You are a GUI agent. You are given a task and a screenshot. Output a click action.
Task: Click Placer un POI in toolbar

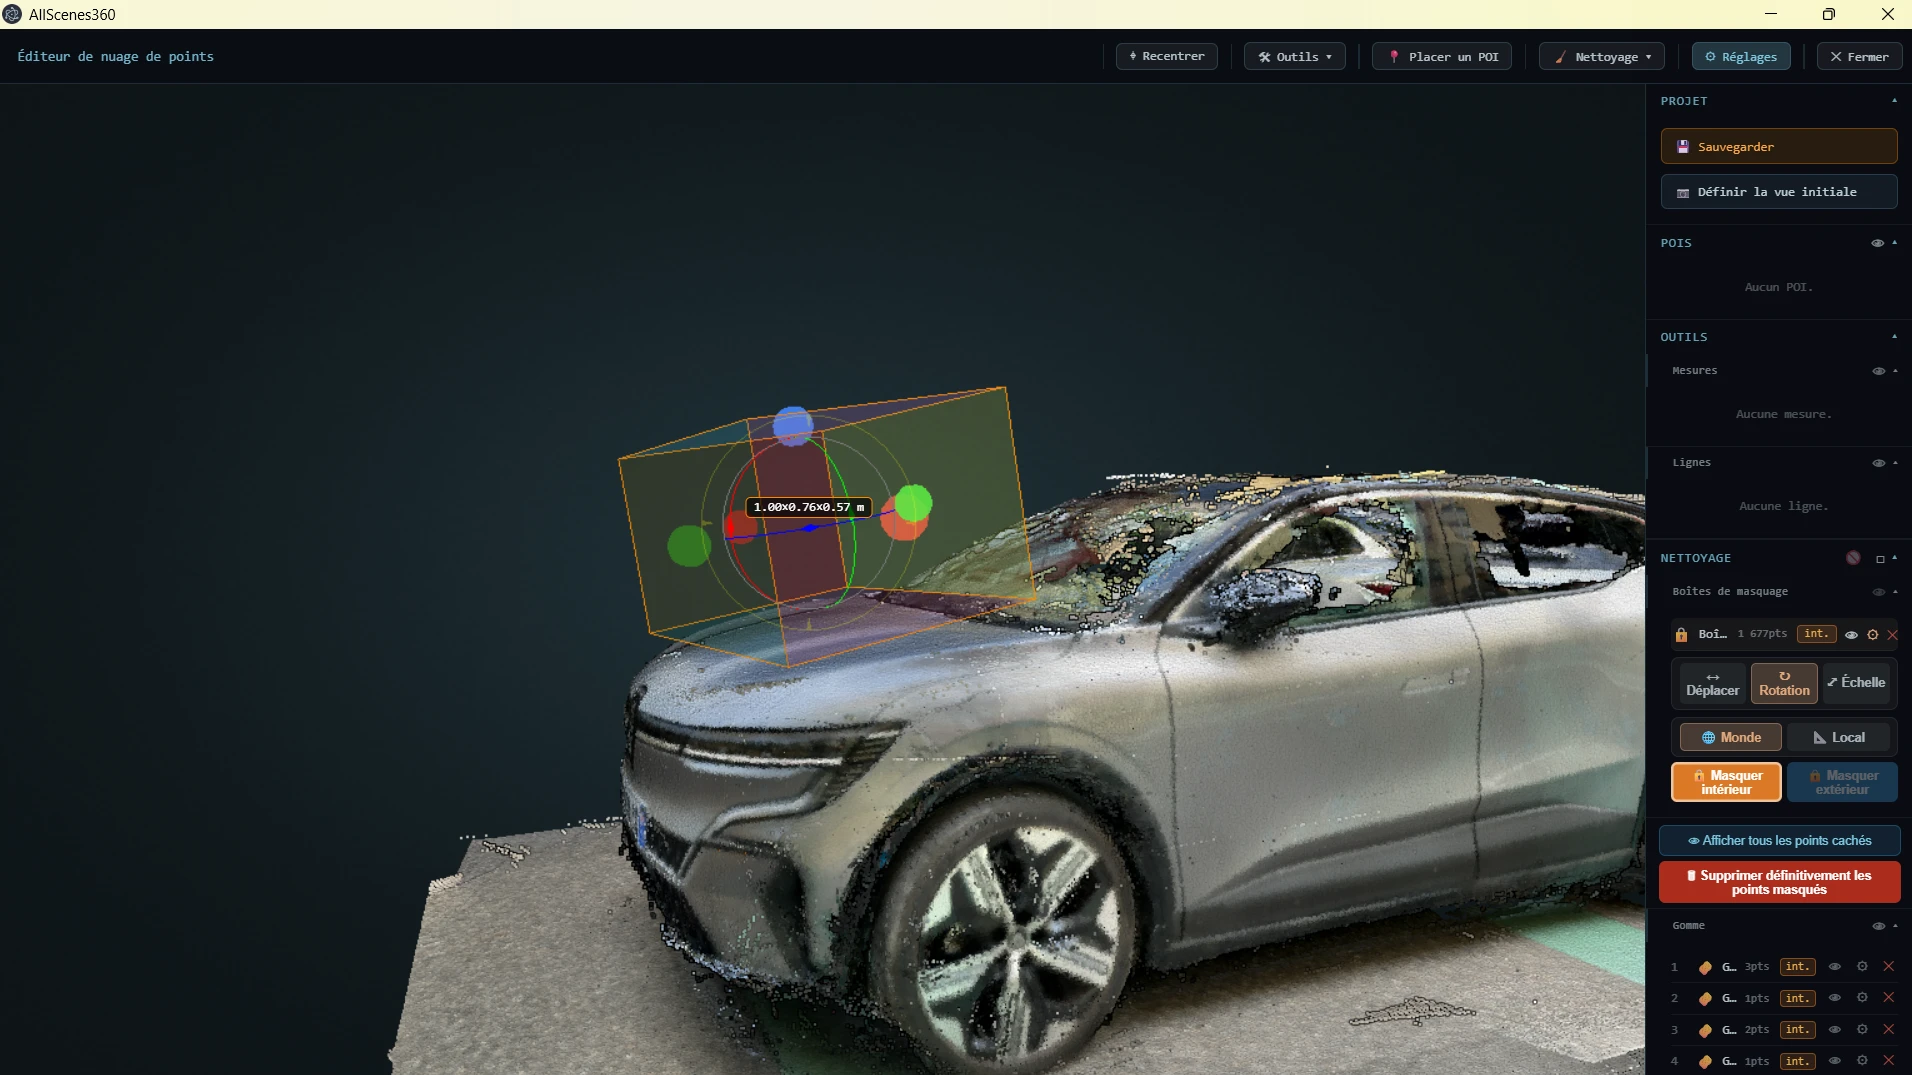click(1441, 57)
